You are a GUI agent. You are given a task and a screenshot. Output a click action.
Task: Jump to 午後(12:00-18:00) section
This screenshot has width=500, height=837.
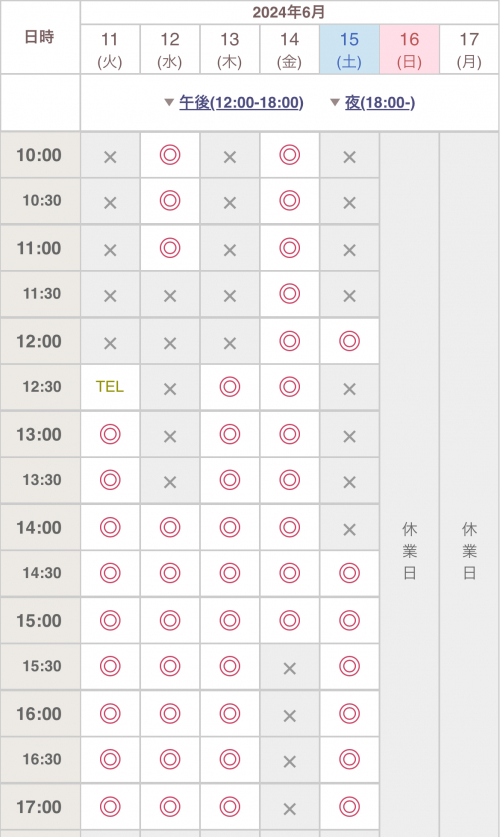[x=241, y=102]
